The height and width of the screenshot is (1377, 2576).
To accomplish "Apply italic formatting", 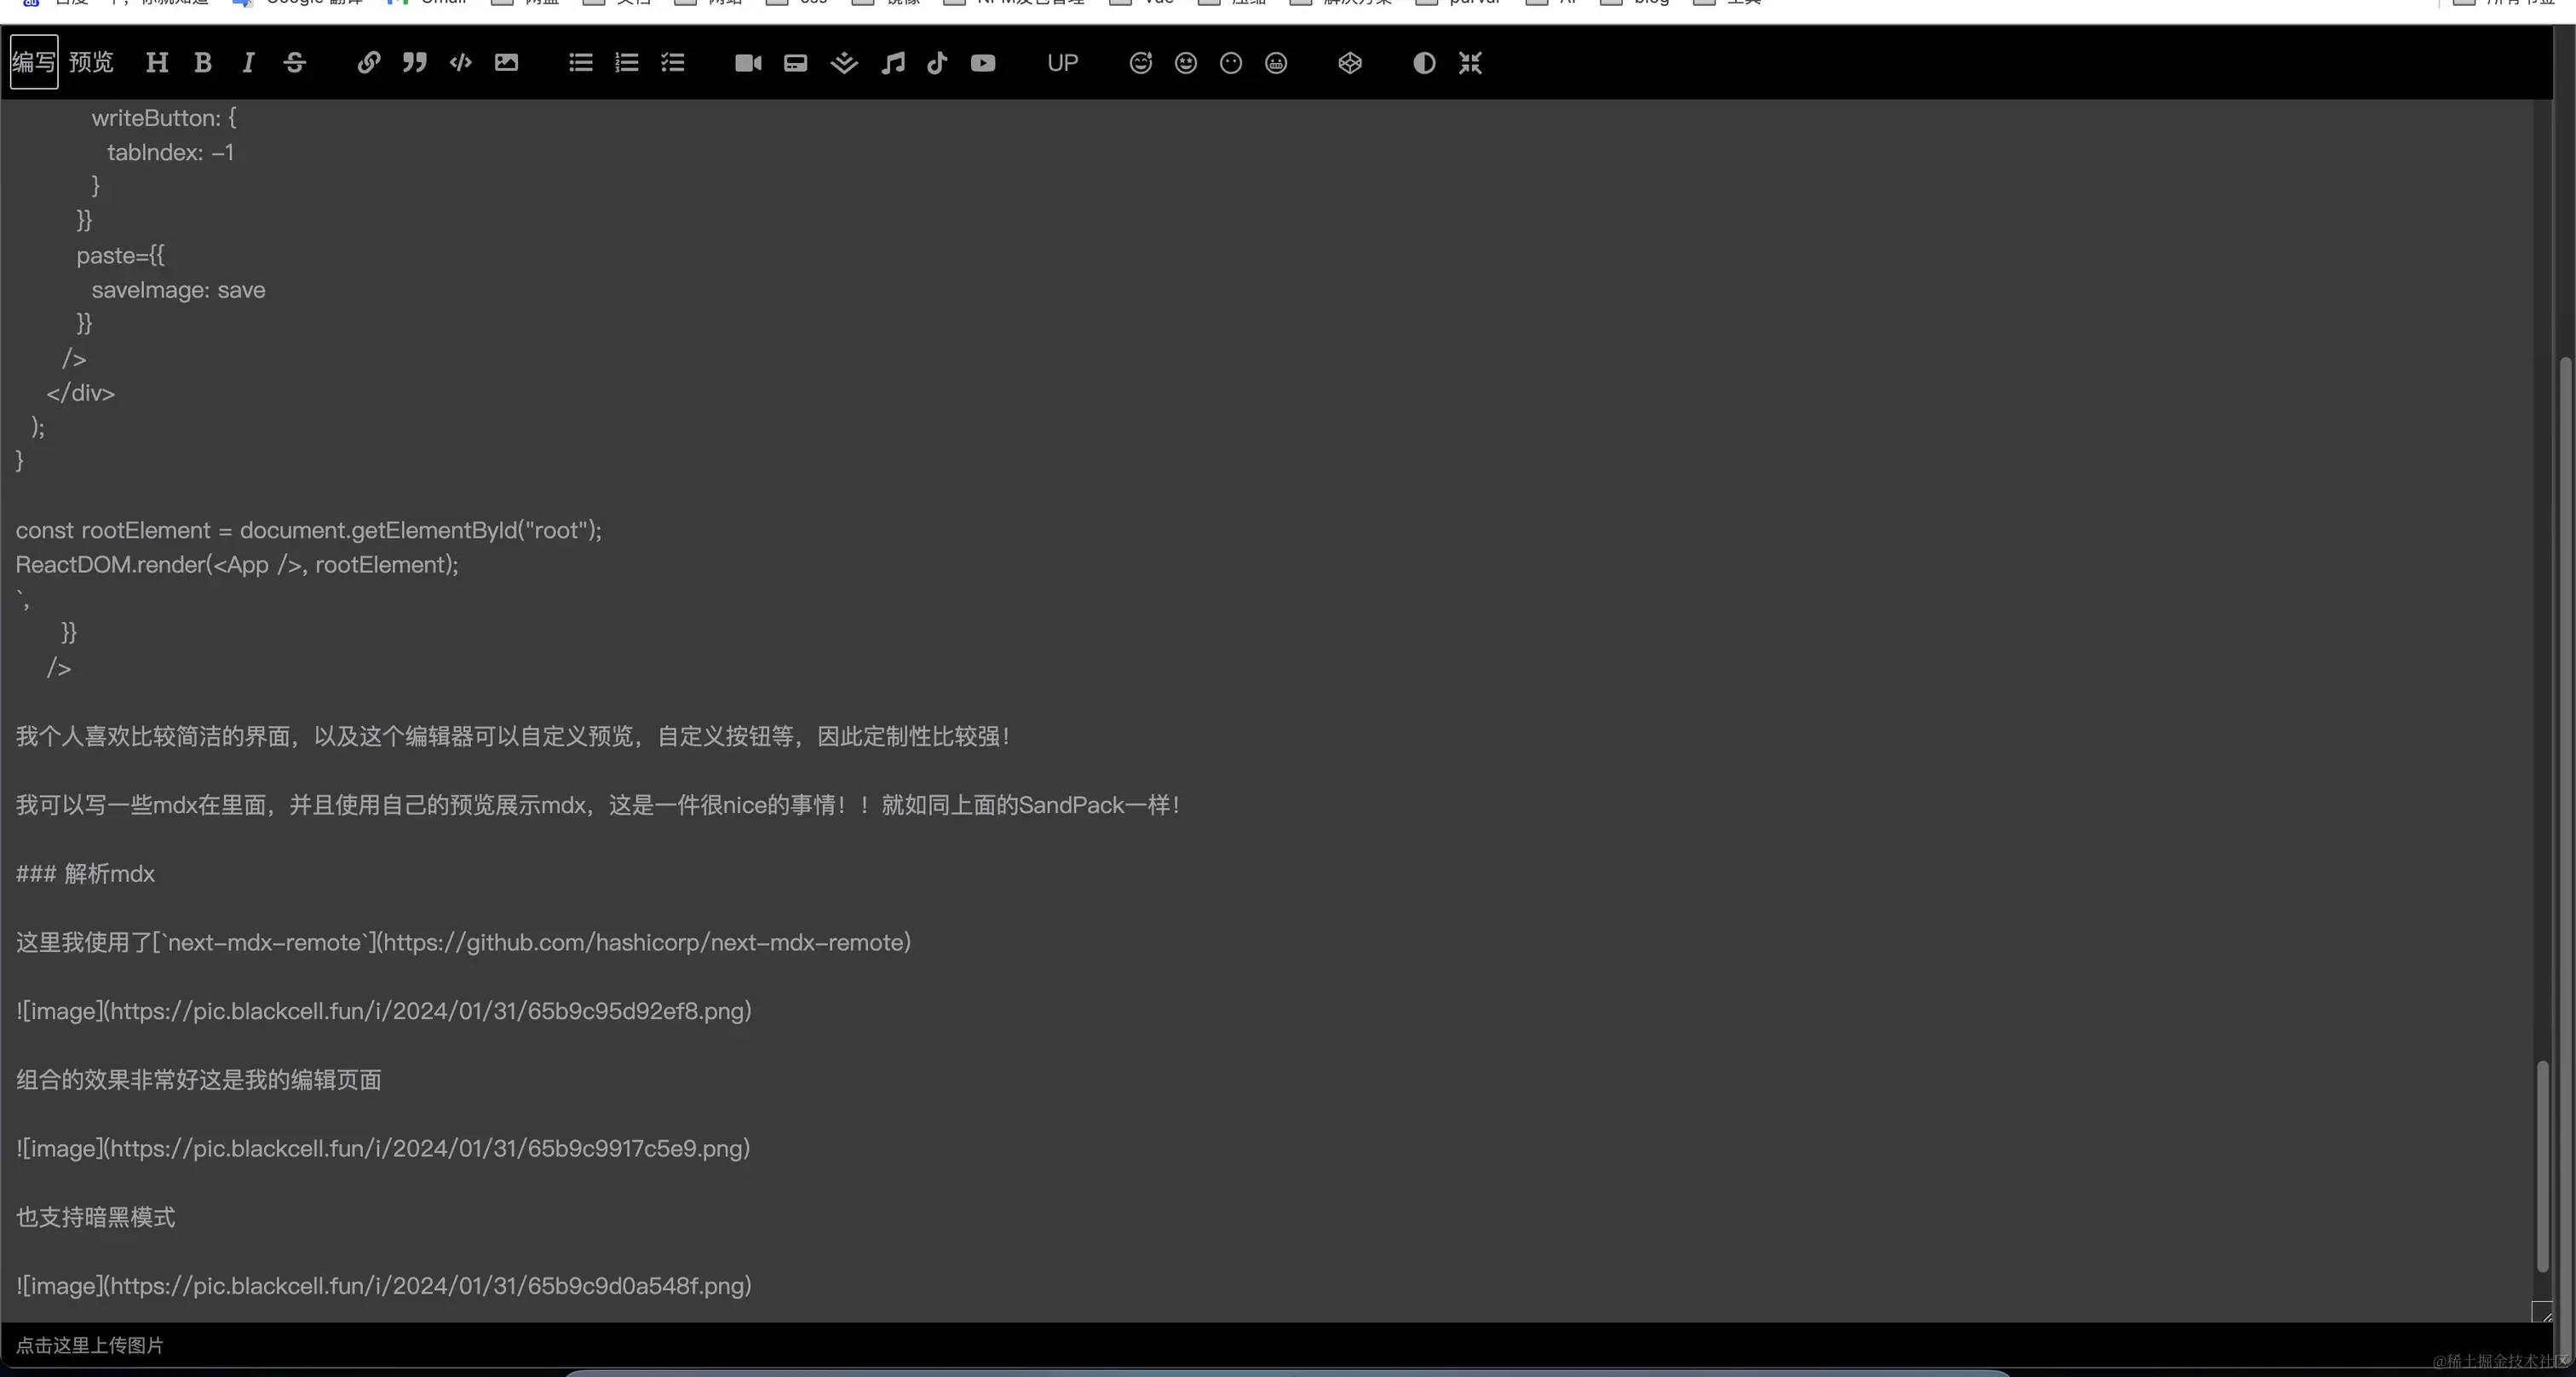I will (248, 63).
